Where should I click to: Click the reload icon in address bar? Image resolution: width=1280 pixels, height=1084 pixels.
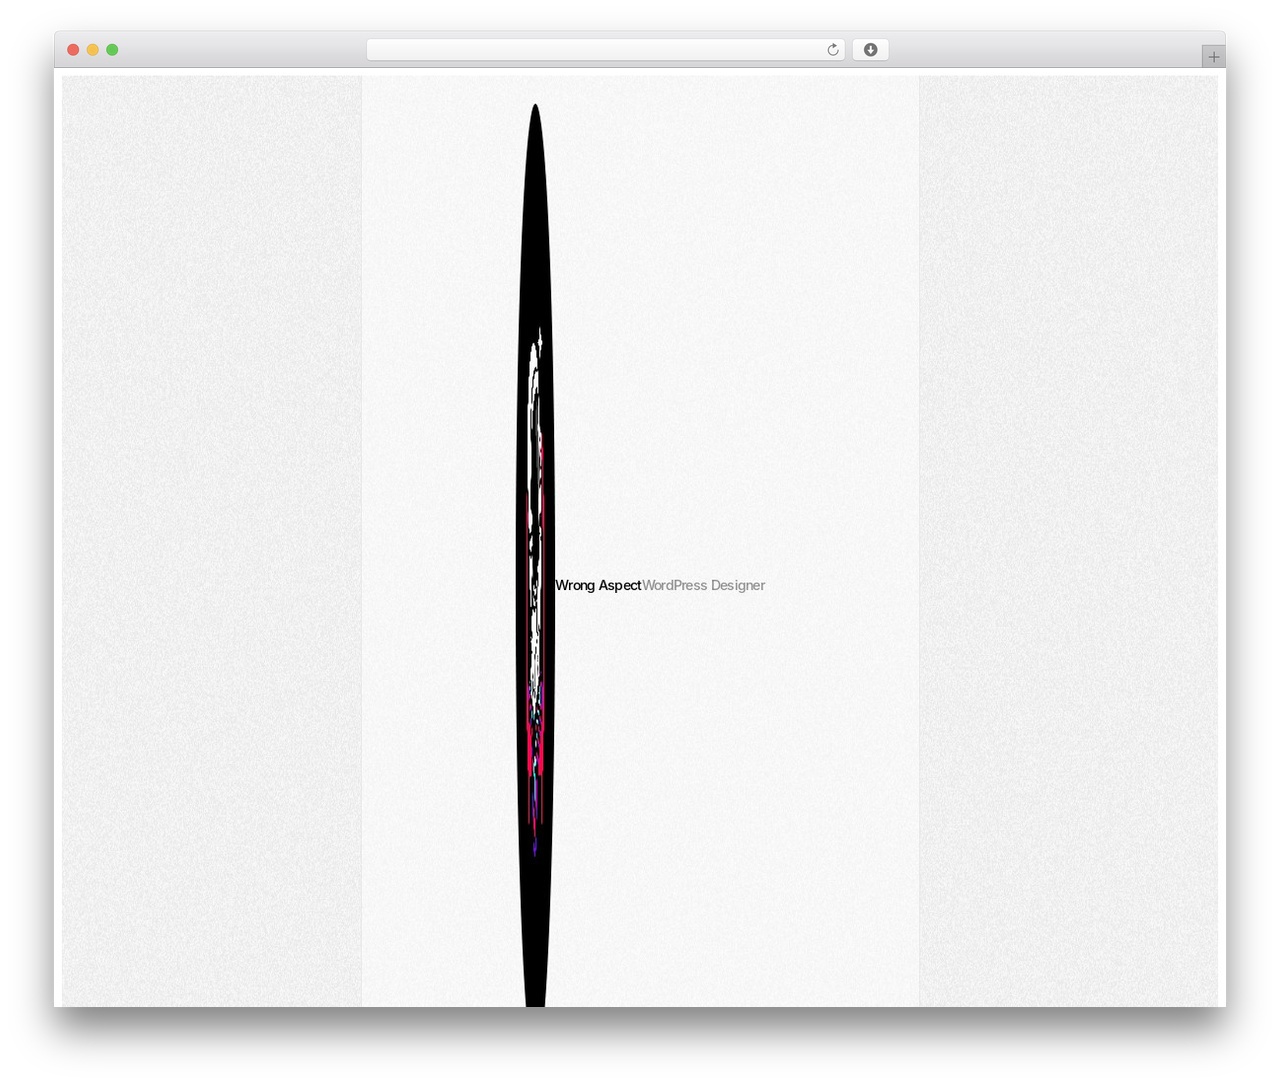tap(832, 50)
